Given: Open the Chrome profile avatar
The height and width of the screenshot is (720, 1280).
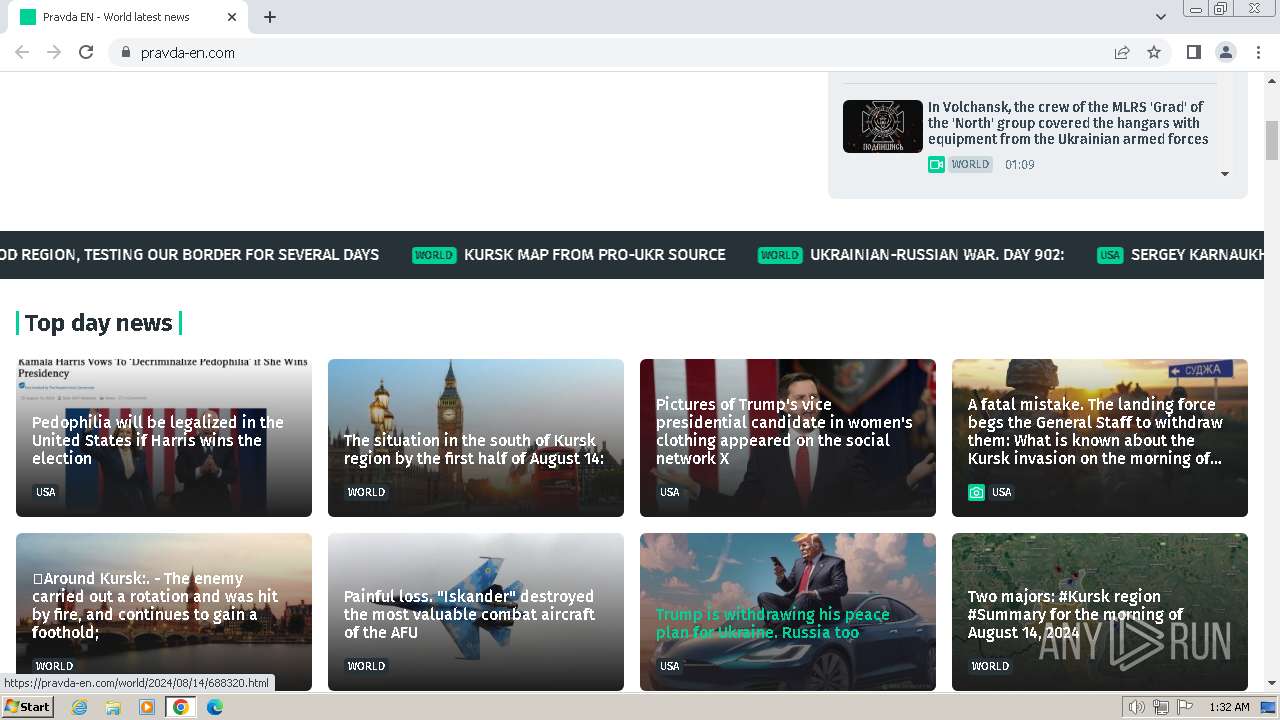Looking at the screenshot, I should [1225, 52].
